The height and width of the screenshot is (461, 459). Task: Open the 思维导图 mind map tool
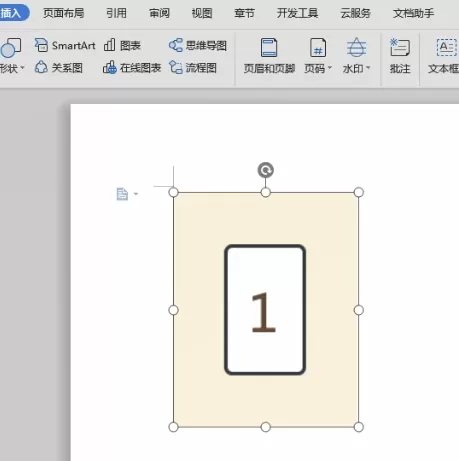click(198, 45)
